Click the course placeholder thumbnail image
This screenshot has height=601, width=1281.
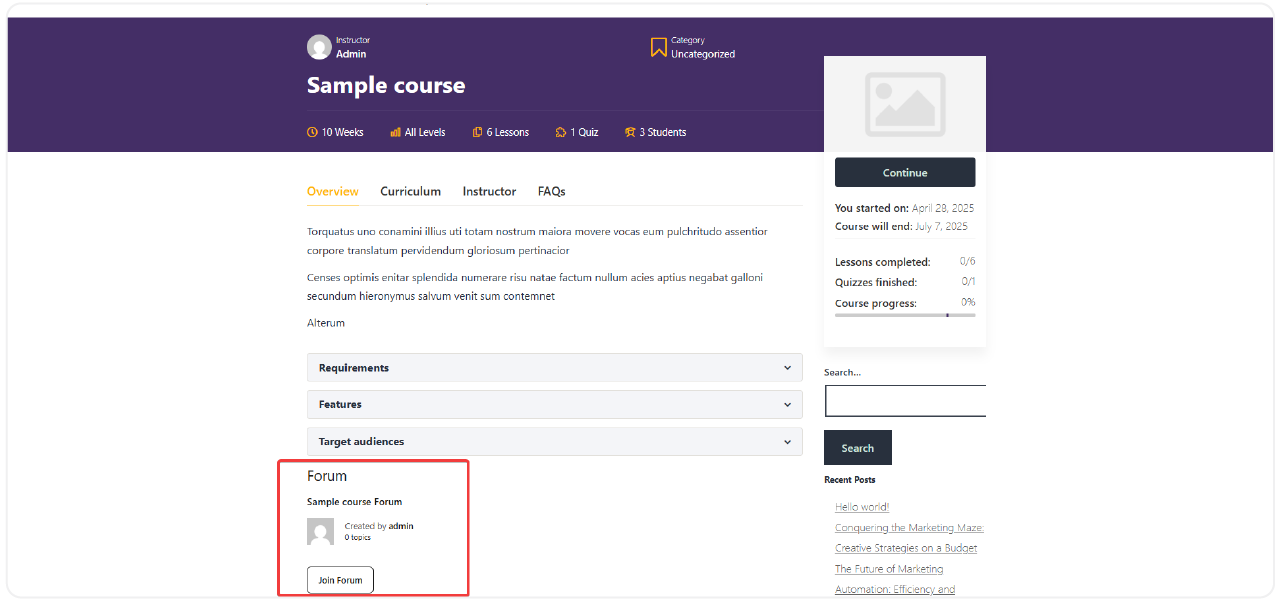(905, 104)
